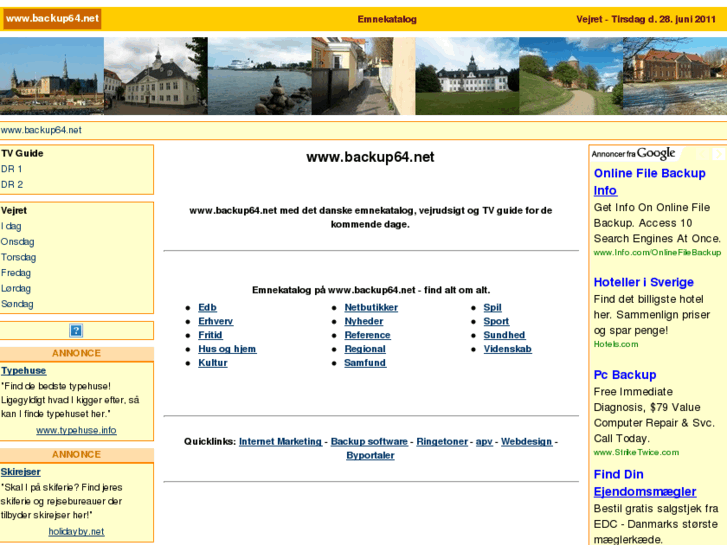Open the Hus og hjem category

click(227, 349)
